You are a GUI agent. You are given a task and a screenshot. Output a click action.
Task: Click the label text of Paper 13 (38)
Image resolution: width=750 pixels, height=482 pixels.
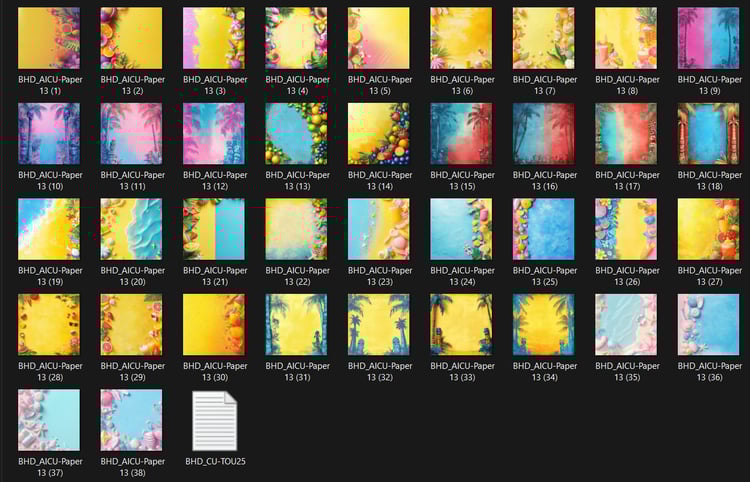(132, 467)
